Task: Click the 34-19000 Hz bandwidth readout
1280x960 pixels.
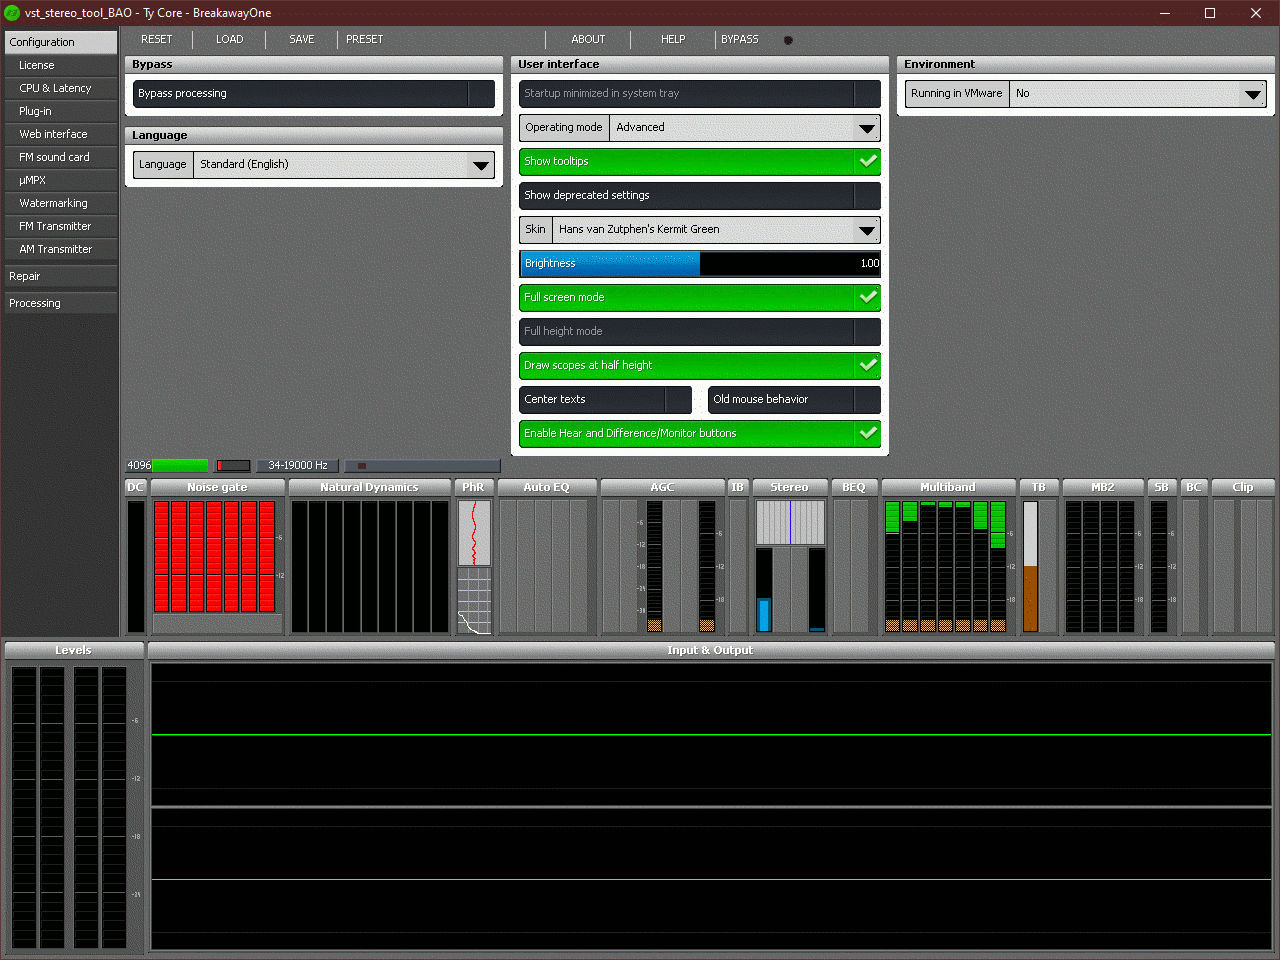Action: 298,466
